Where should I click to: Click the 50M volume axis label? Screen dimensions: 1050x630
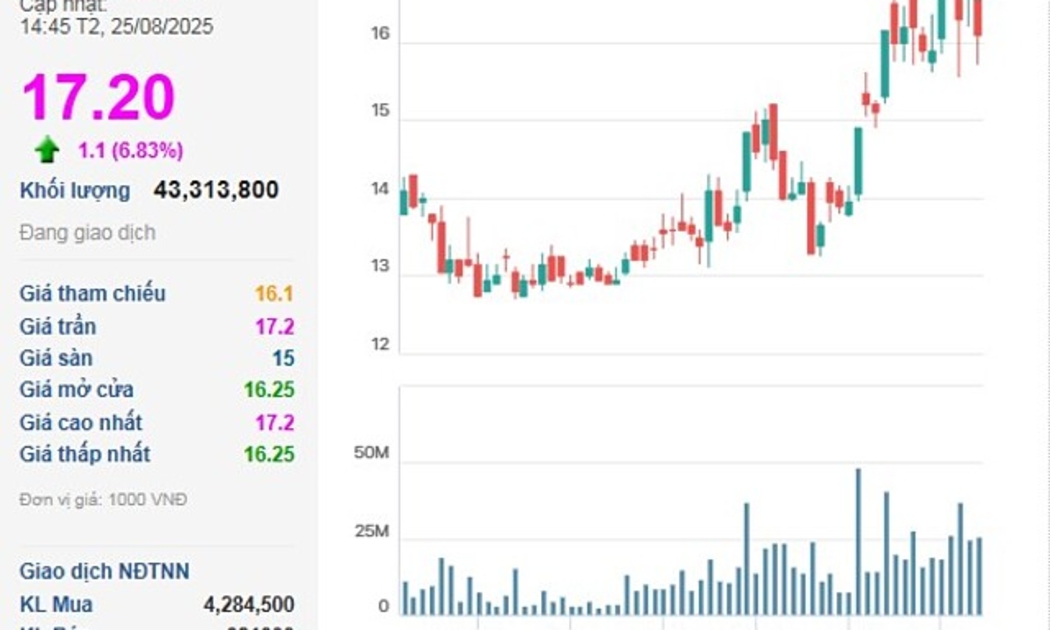370,454
